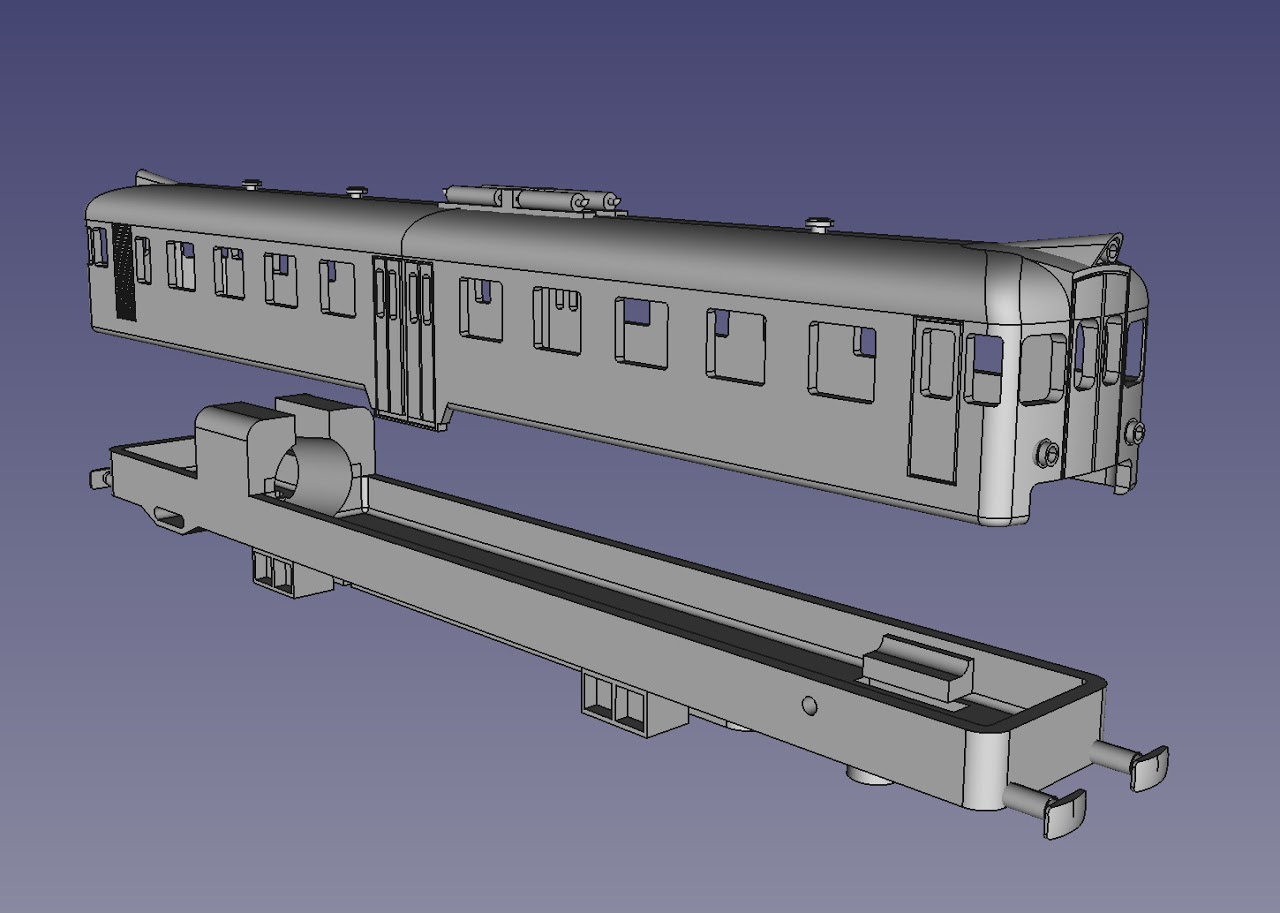Screen dimensions: 1280x913
Task: Click the round boss underneath the chassis front
Action: [x=868, y=774]
